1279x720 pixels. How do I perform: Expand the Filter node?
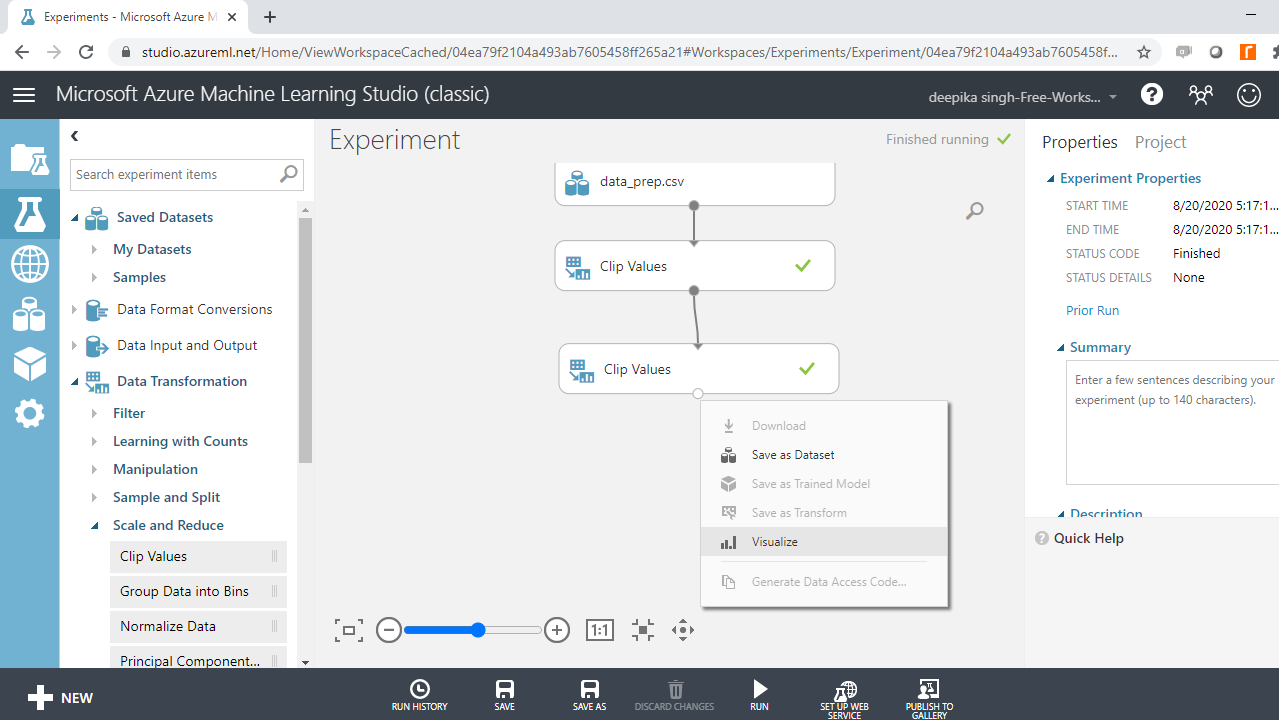tap(94, 413)
